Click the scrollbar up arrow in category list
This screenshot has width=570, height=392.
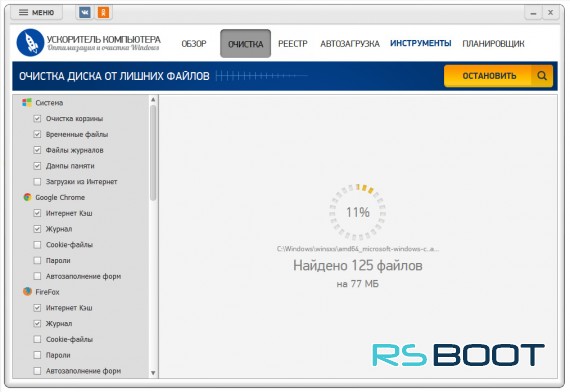tap(153, 99)
